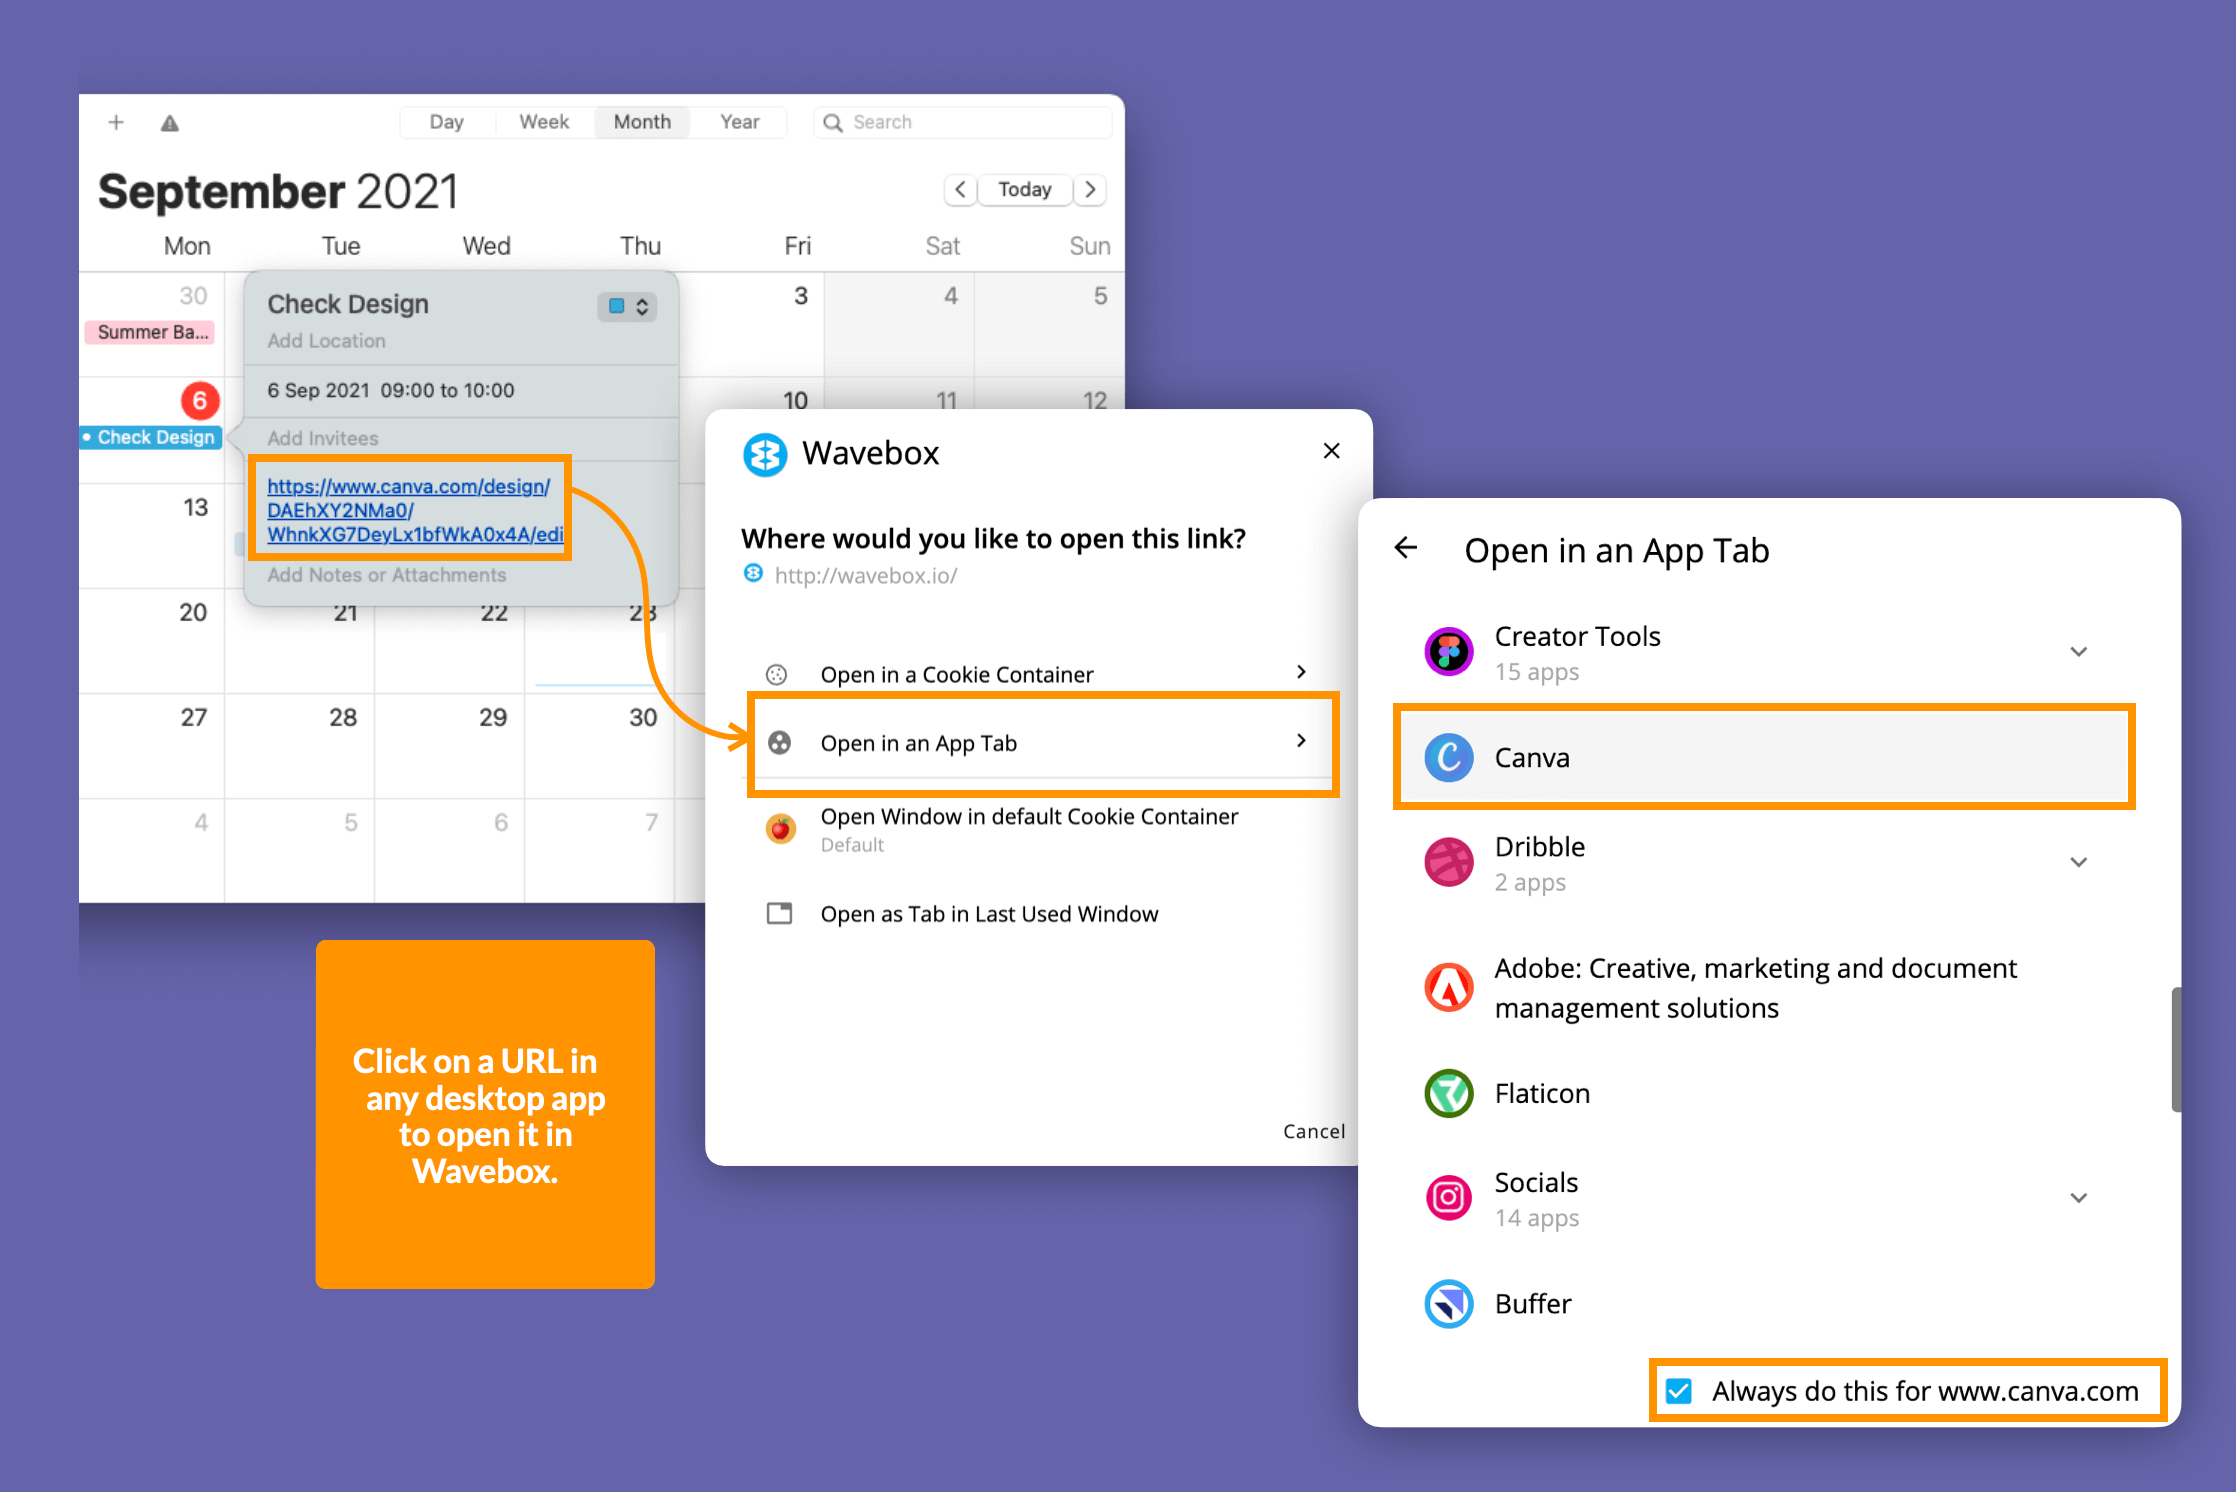Click the Flaticon app icon in list
This screenshot has height=1492, width=2236.
click(1447, 1094)
